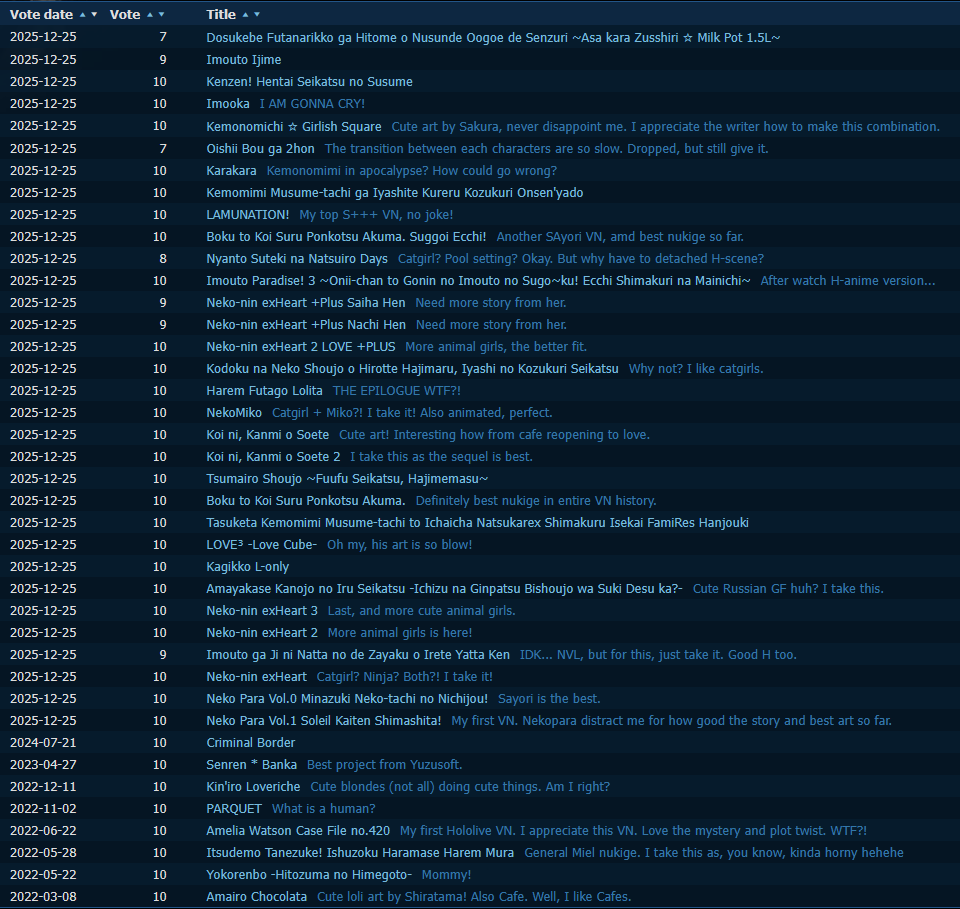Open Kemonomichi ☆ Girlish Square entry
The height and width of the screenshot is (909, 960).
point(294,126)
